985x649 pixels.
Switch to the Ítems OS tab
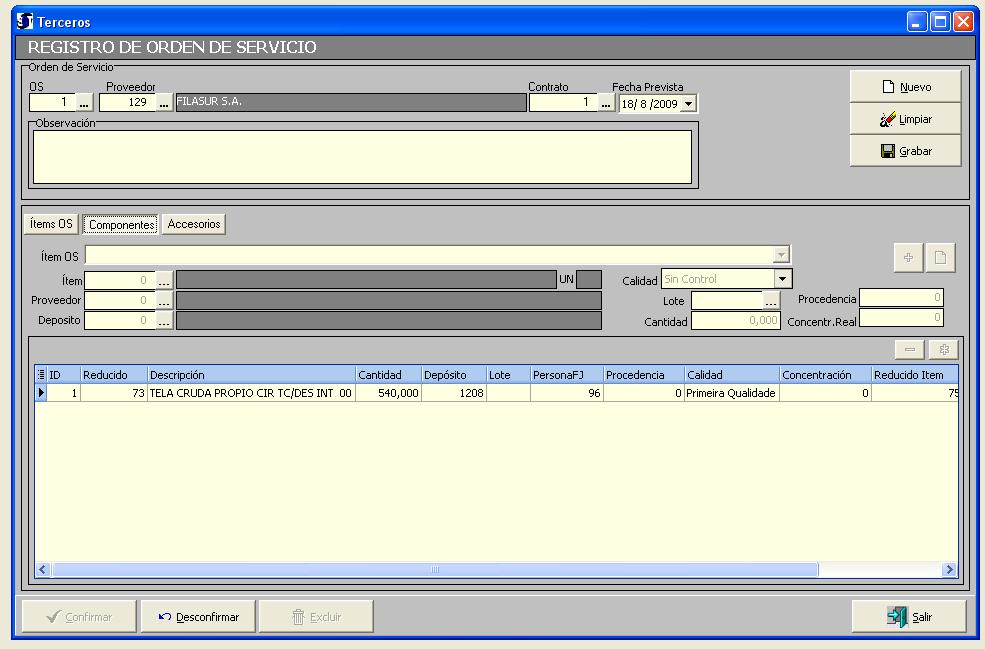pos(51,225)
